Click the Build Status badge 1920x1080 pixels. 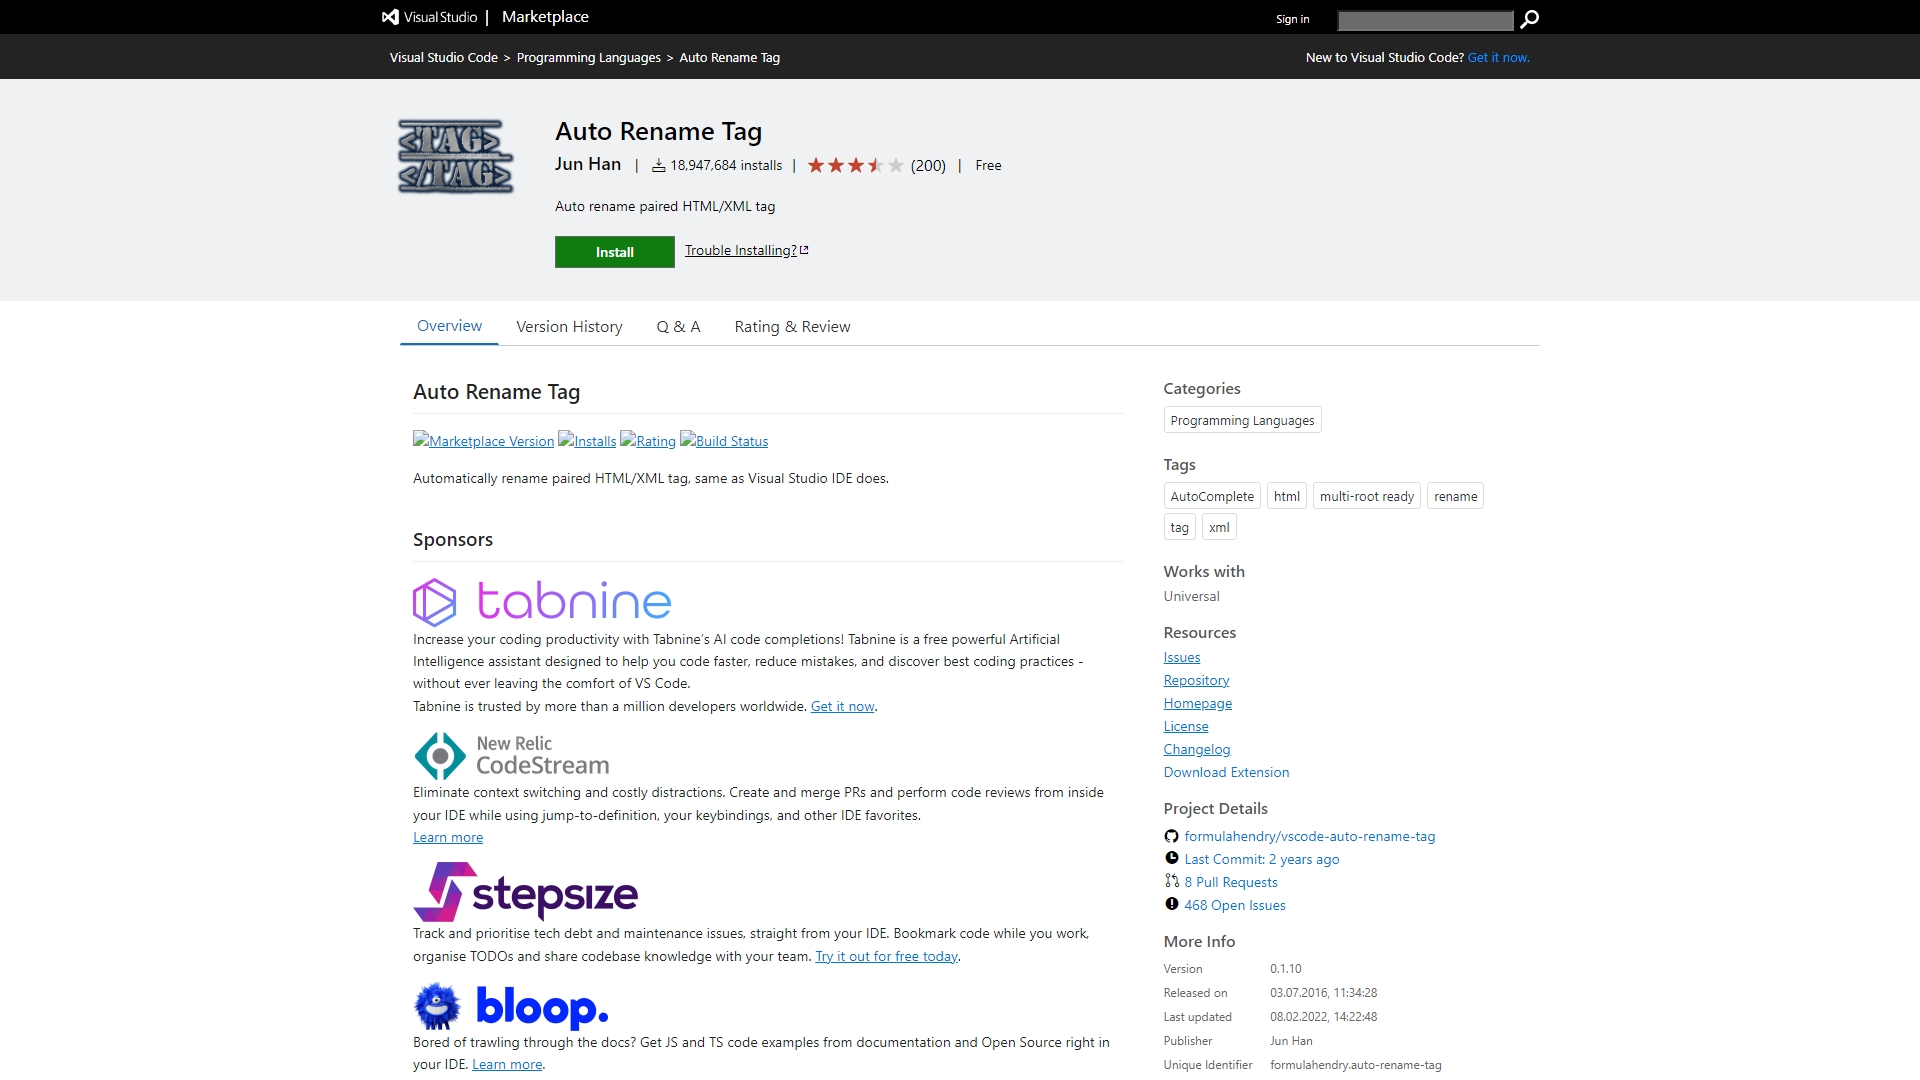click(x=724, y=441)
